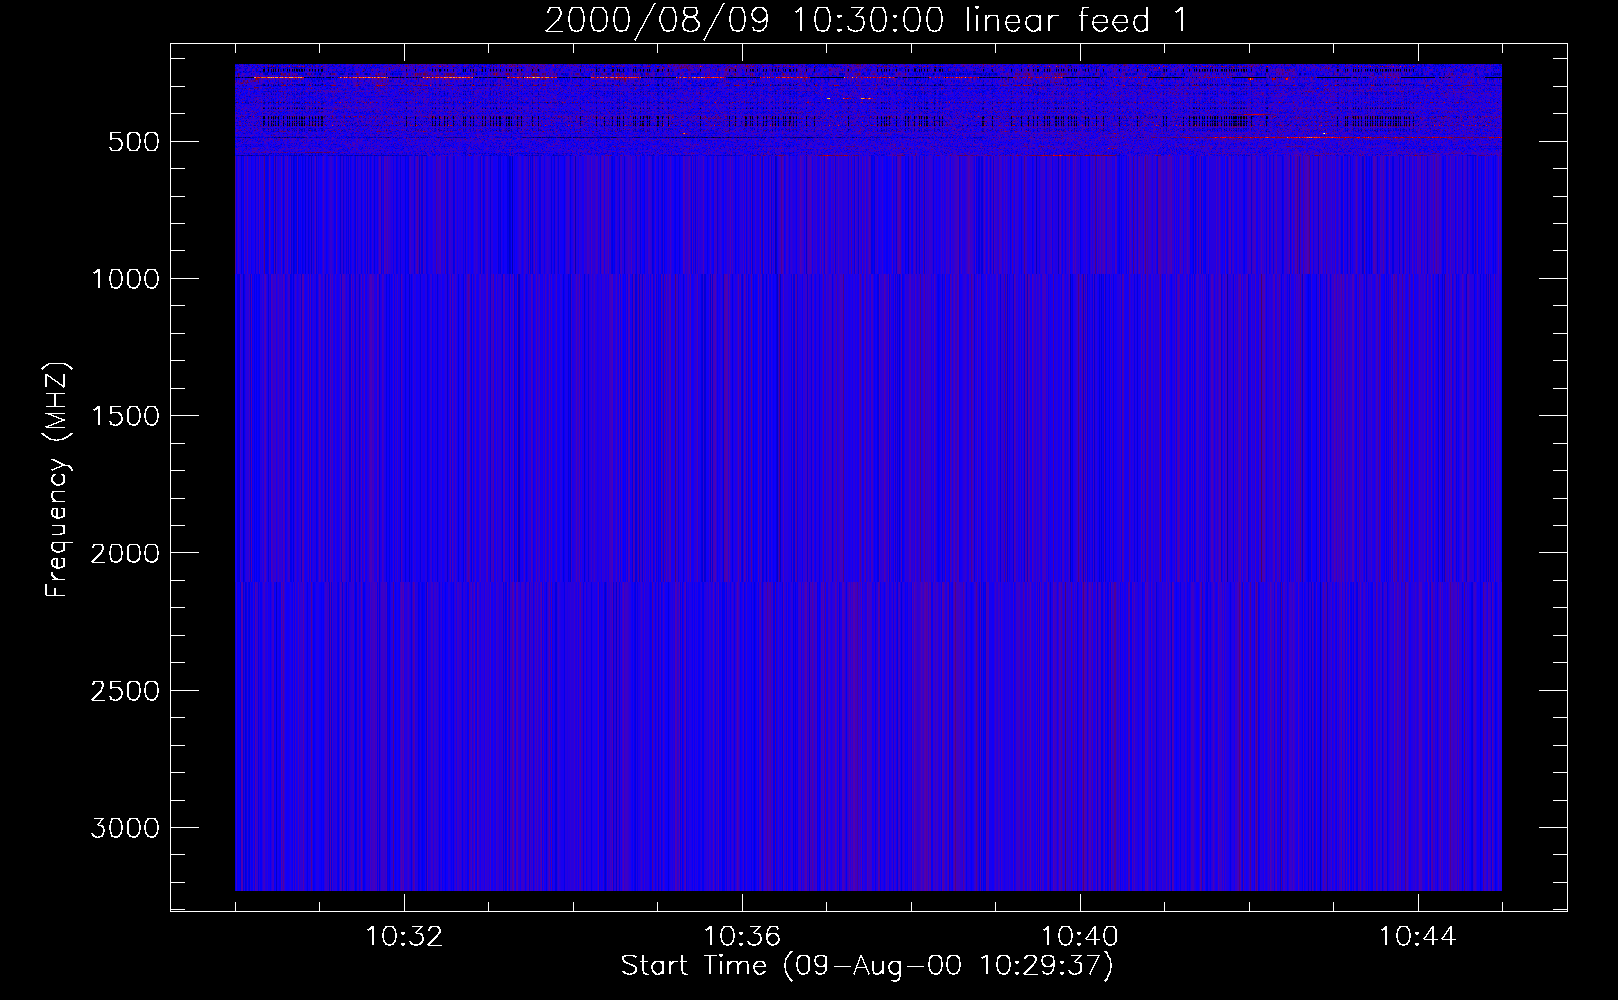Viewport: 1618px width, 1000px height.
Task: Select the 'Frequency (MHZ)' axis label
Action: click(58, 480)
